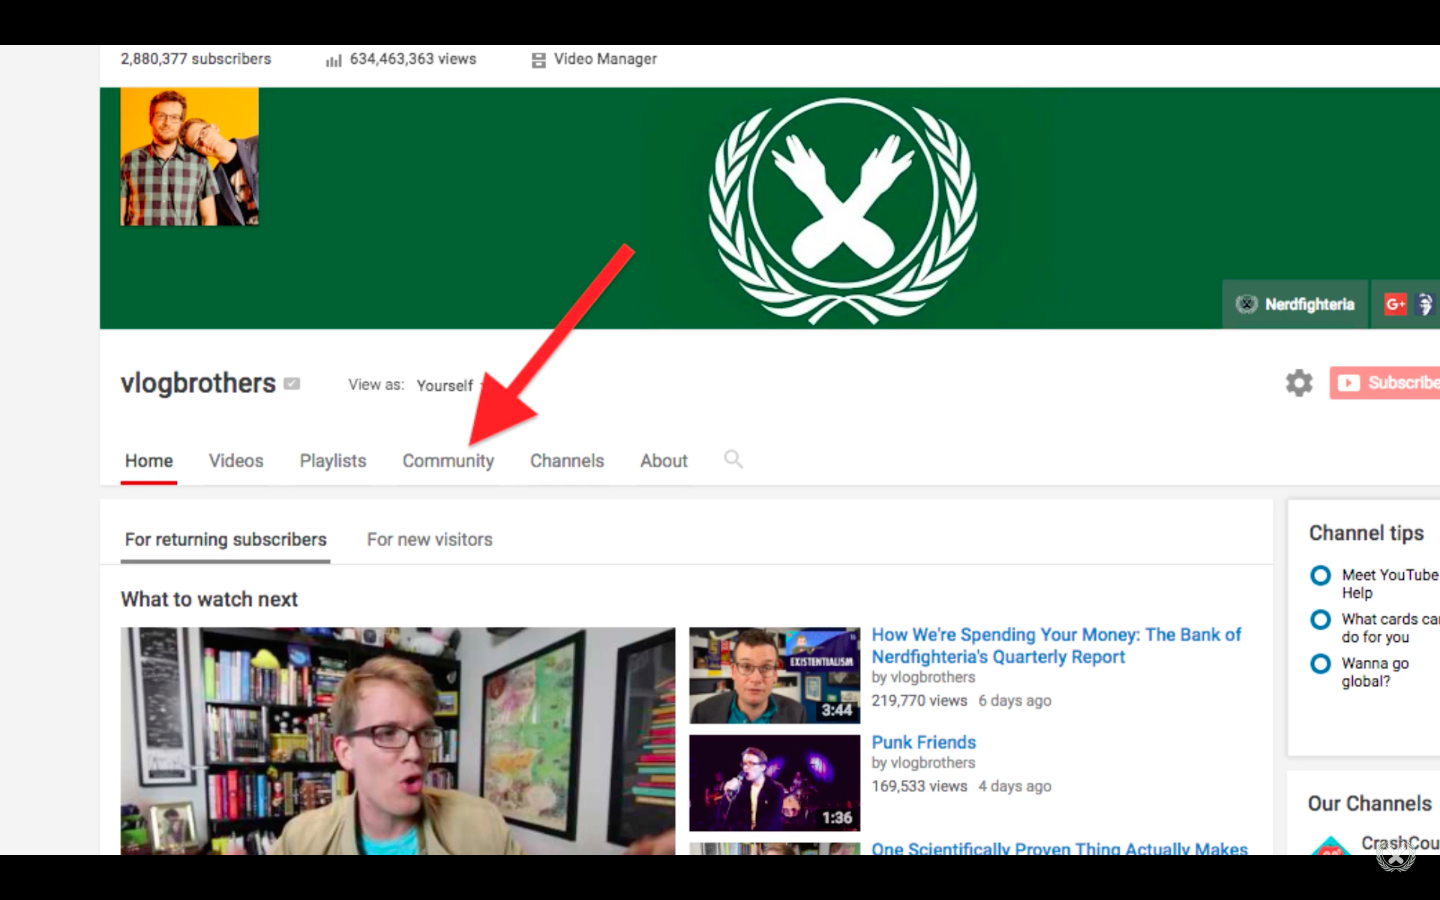The height and width of the screenshot is (900, 1440).
Task: Open the Playlists tab
Action: click(x=333, y=461)
